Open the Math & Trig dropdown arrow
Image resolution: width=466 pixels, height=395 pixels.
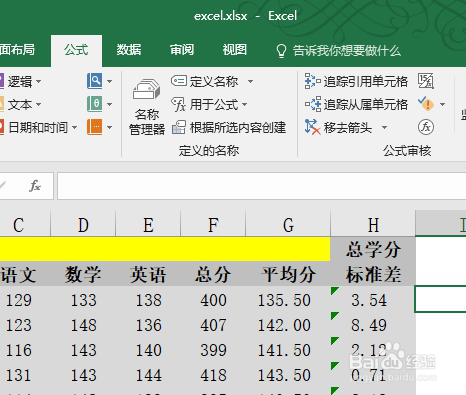[109, 104]
